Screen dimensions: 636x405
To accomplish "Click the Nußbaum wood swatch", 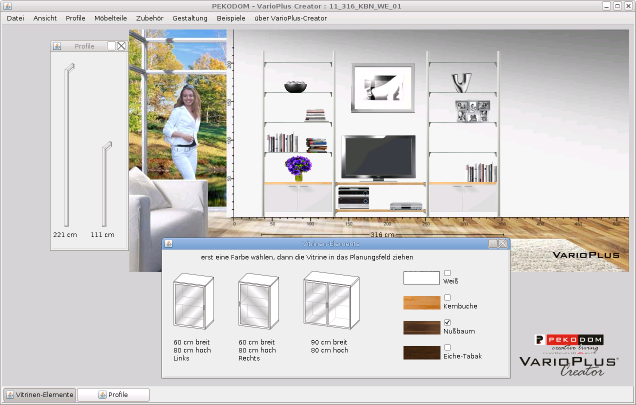I will click(x=421, y=327).
